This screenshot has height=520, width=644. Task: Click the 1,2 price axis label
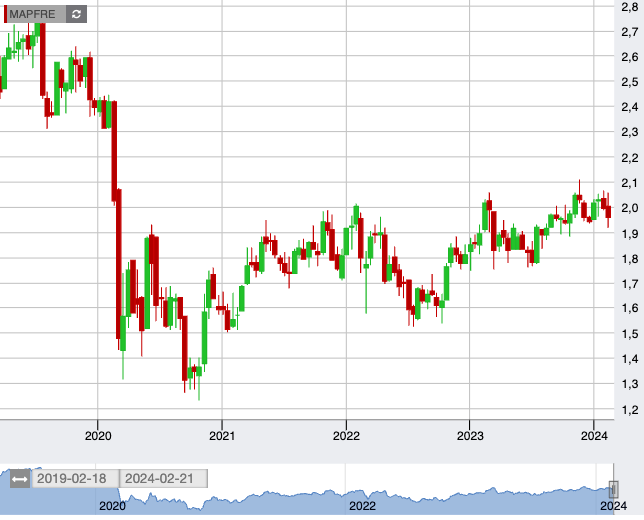pos(630,410)
